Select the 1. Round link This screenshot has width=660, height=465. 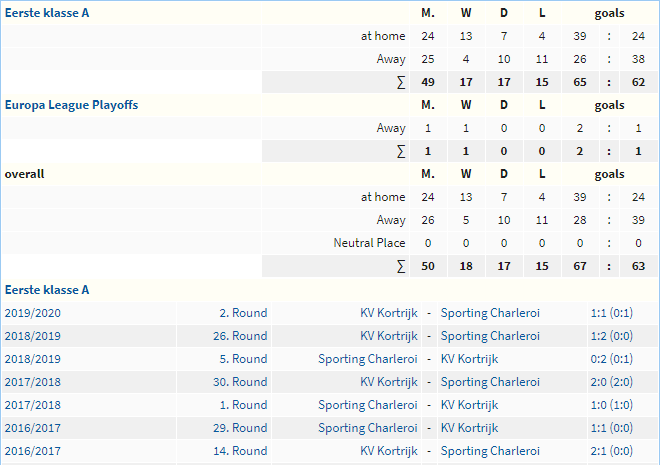point(243,405)
